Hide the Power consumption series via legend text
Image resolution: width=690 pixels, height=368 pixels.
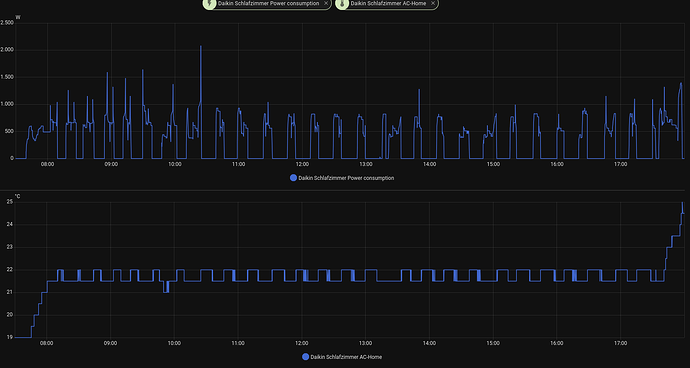click(346, 178)
